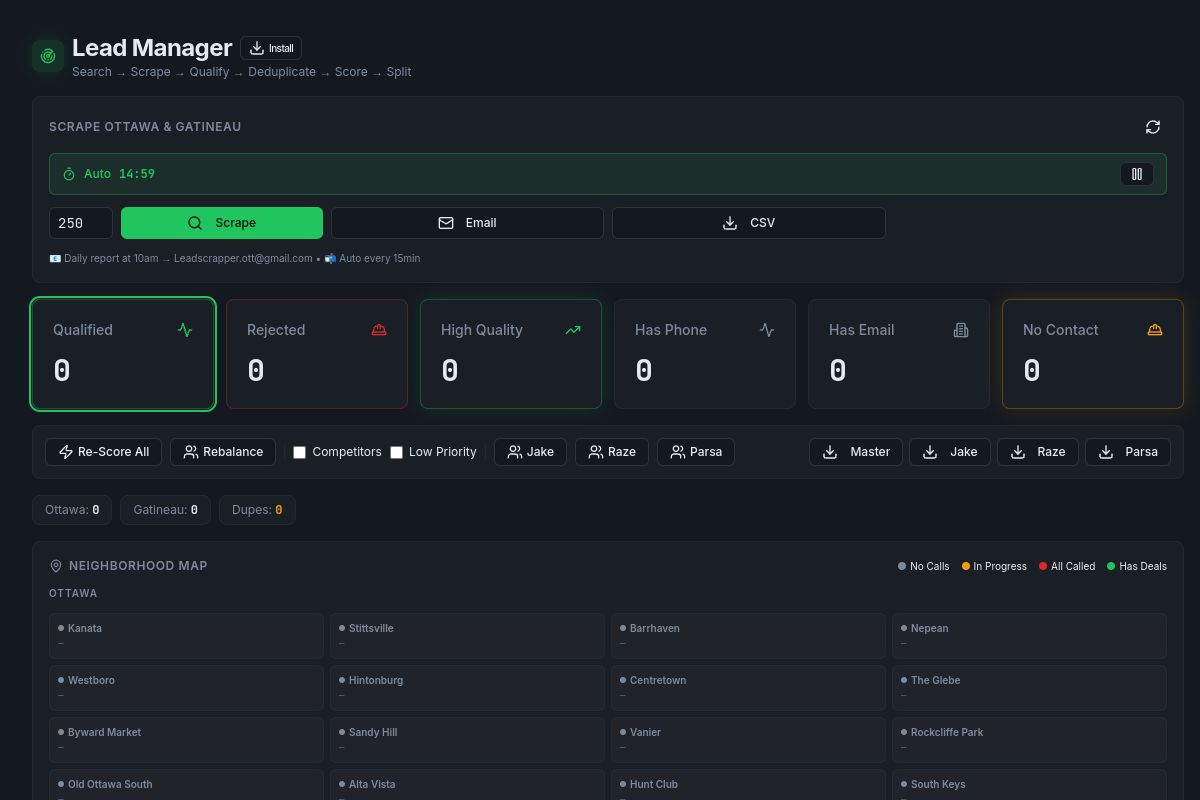Screen dimensions: 1200x800
Task: Click the Has Deals legend entry
Action: [x=1137, y=566]
